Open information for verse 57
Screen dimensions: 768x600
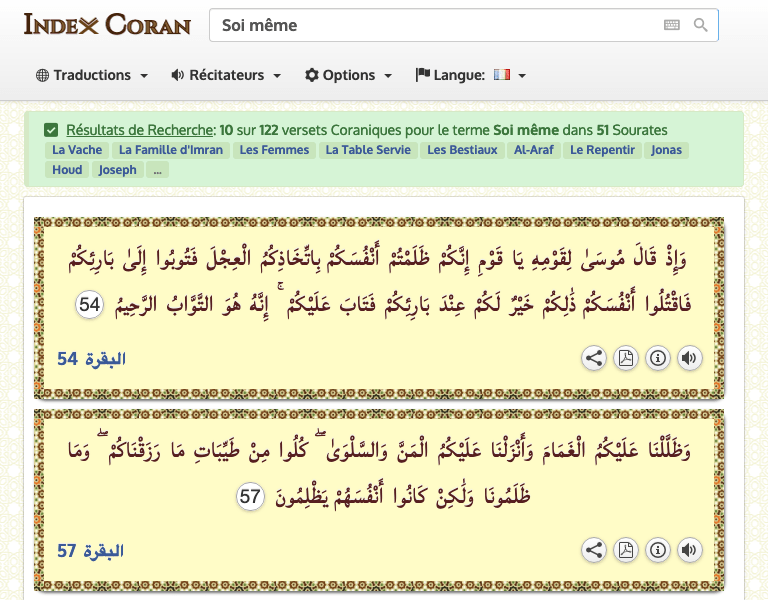[x=657, y=549]
